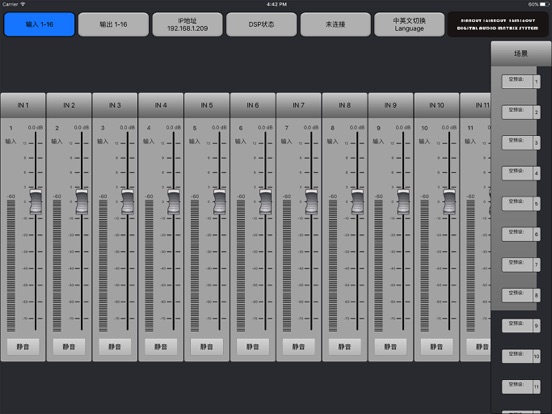Mute input channel 7 with 静音
Image resolution: width=552 pixels, height=414 pixels.
tap(299, 347)
